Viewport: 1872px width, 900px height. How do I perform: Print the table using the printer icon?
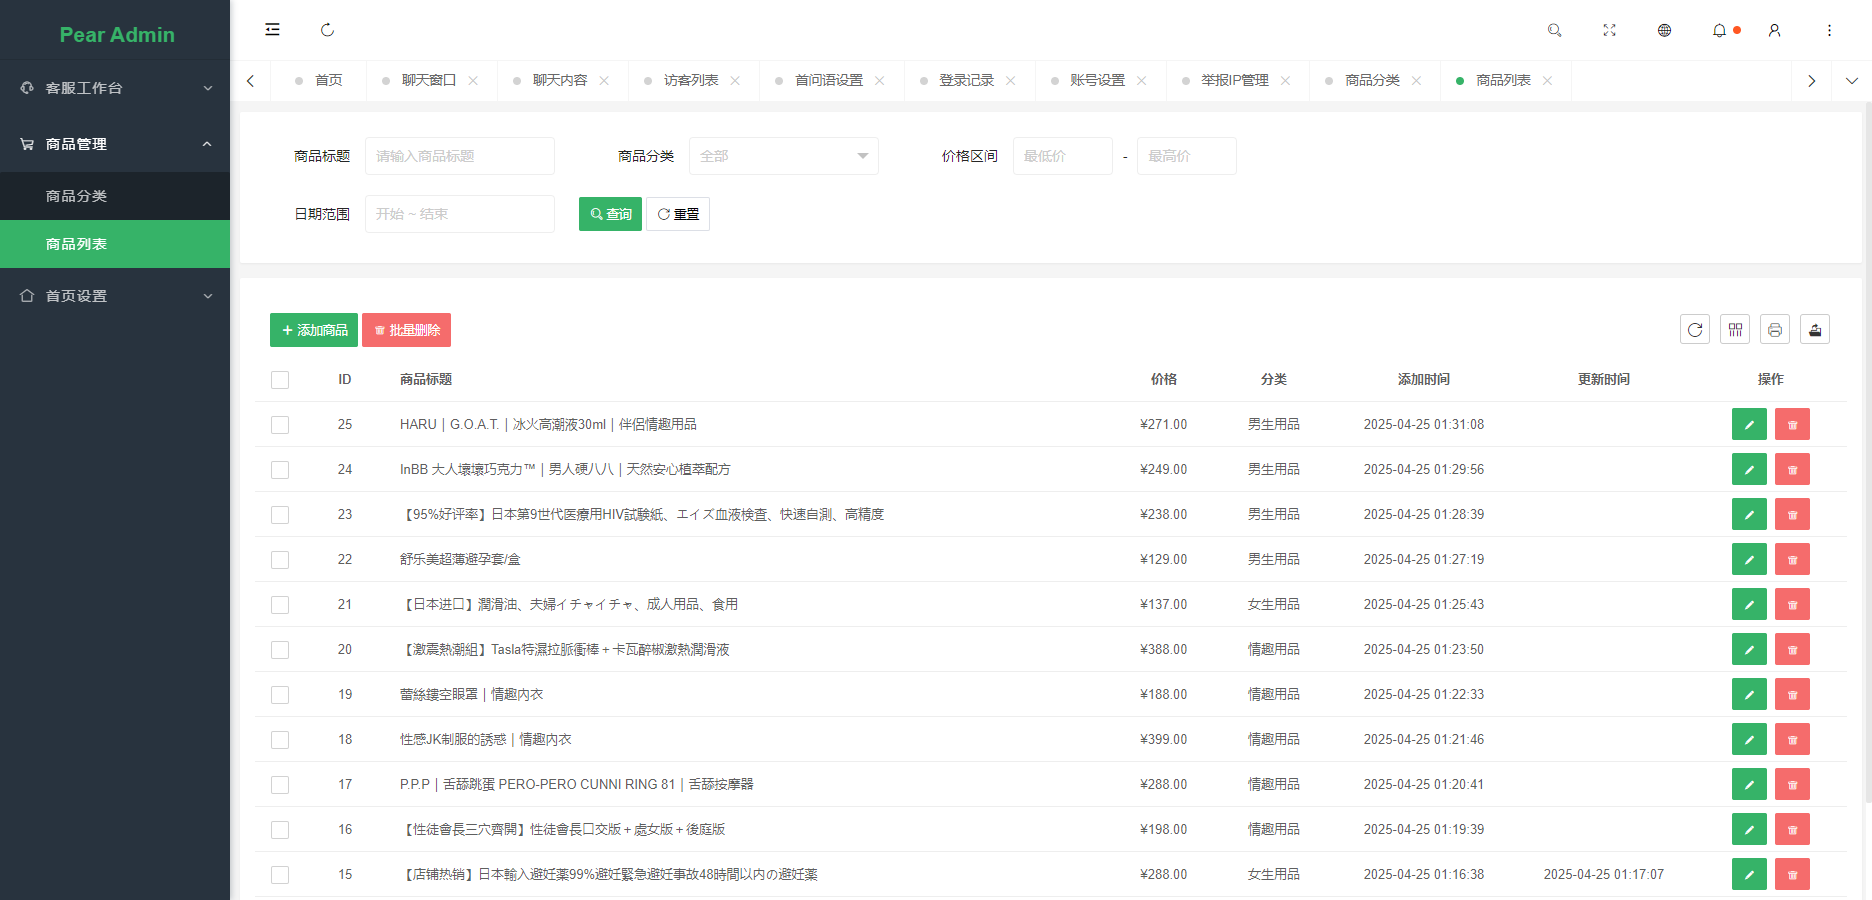point(1775,329)
